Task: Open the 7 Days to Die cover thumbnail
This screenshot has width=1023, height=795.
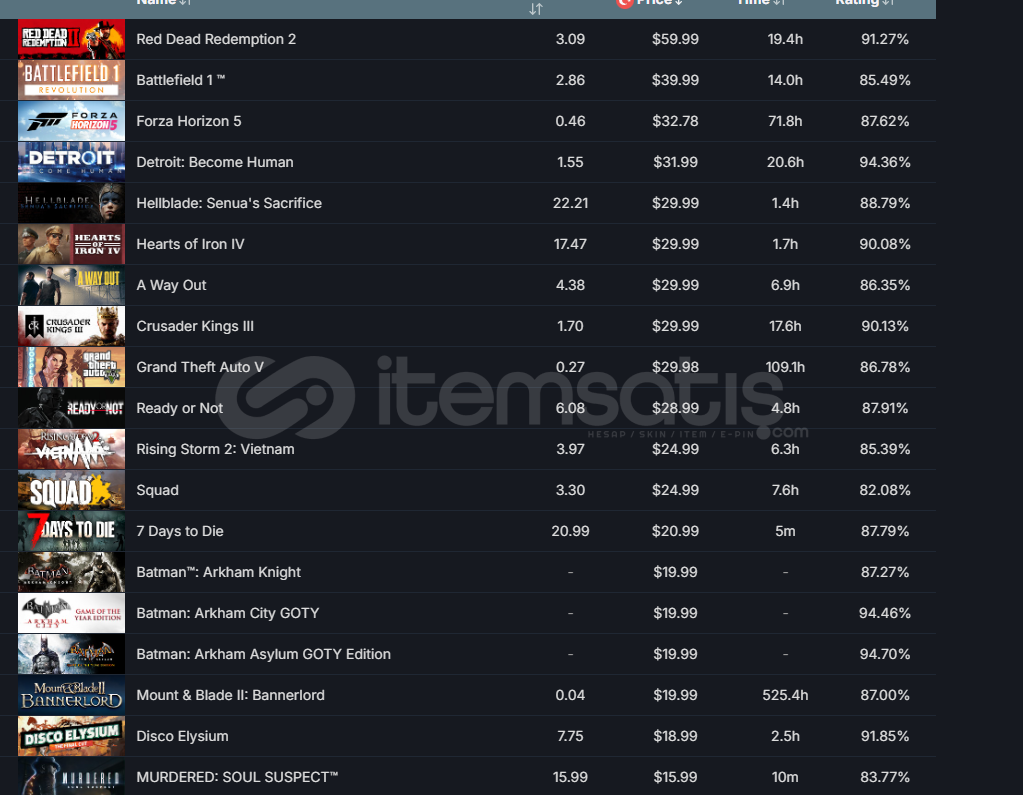Action: (71, 532)
